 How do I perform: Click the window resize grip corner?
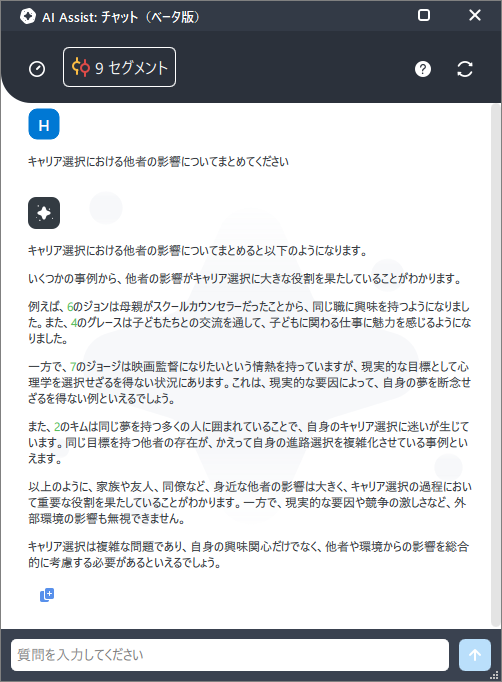(495, 675)
